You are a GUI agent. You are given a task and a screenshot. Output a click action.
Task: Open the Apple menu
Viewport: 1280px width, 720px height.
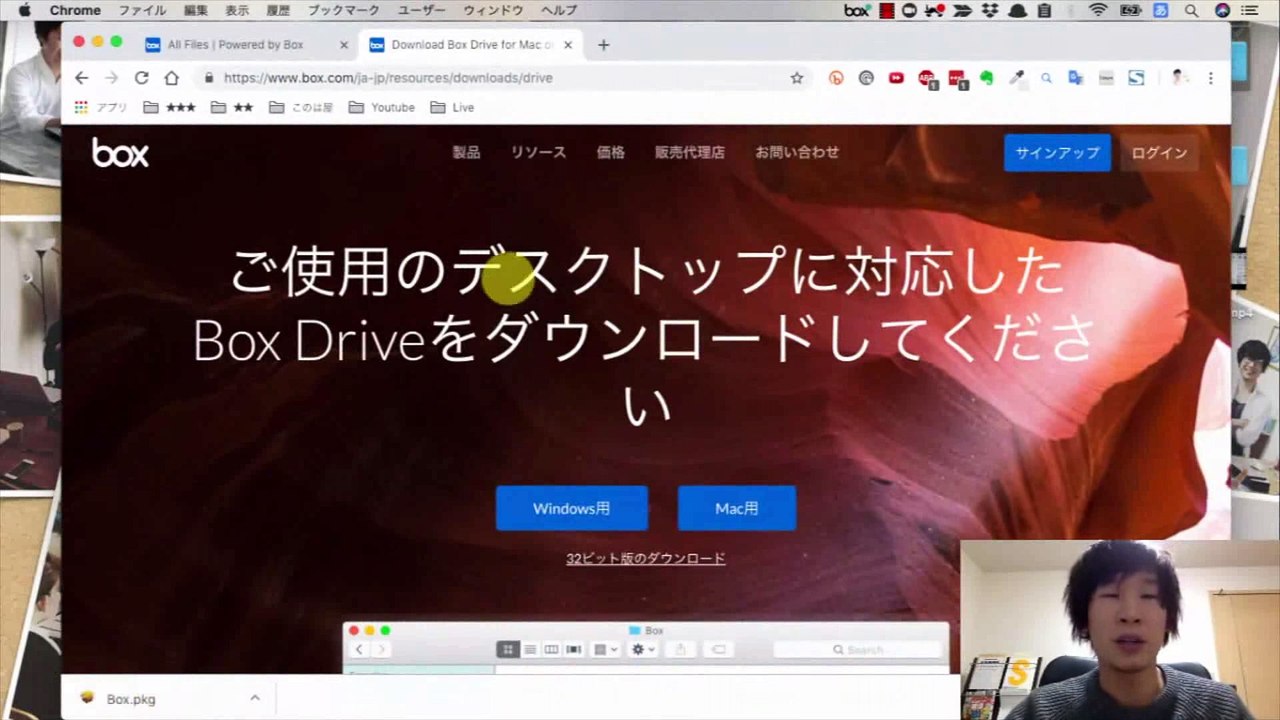[25, 10]
